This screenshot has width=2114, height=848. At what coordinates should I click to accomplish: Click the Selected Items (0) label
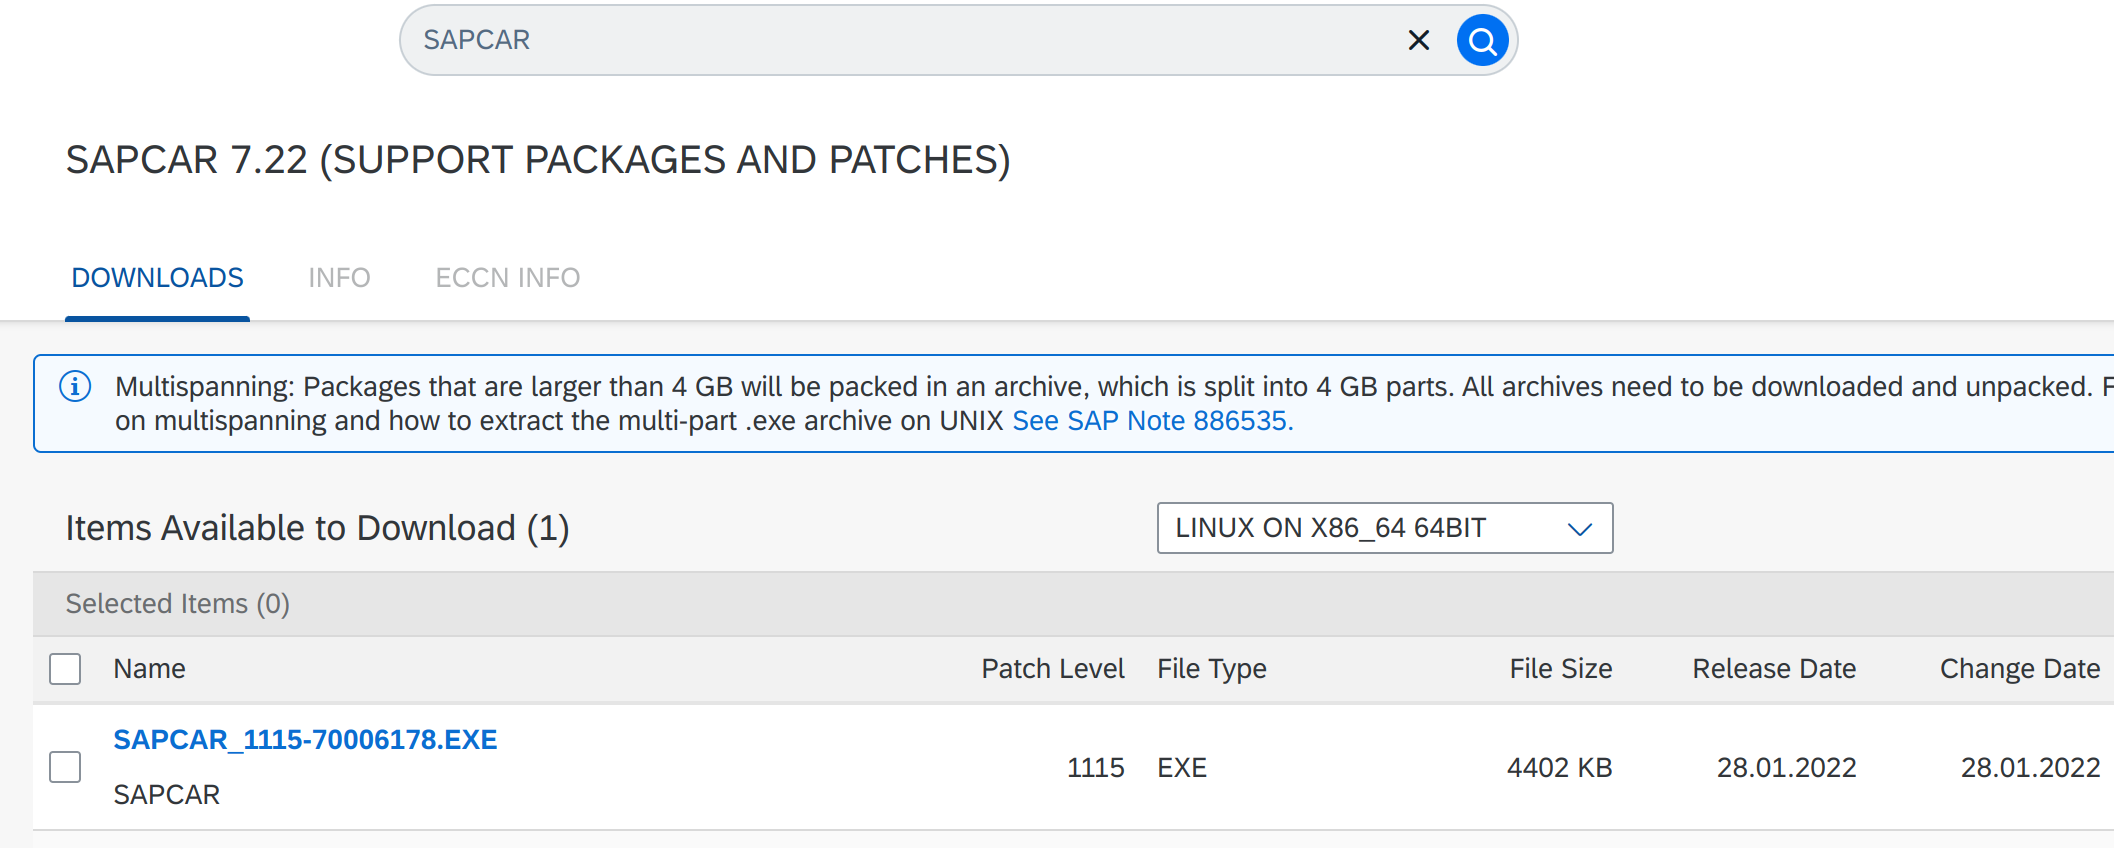pyautogui.click(x=178, y=604)
